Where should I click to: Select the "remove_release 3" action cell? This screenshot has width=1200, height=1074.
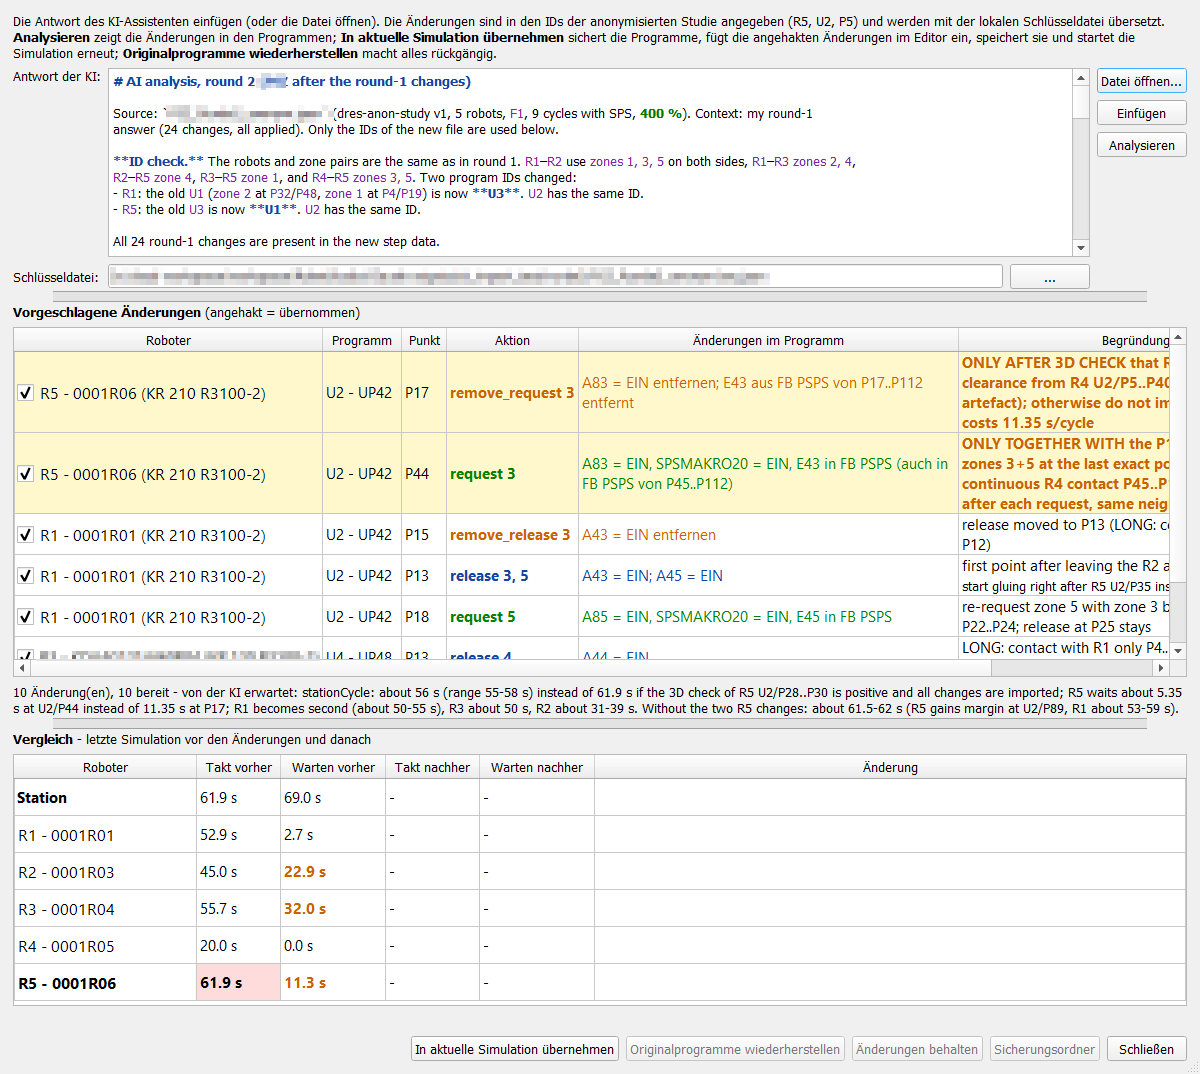(x=512, y=535)
